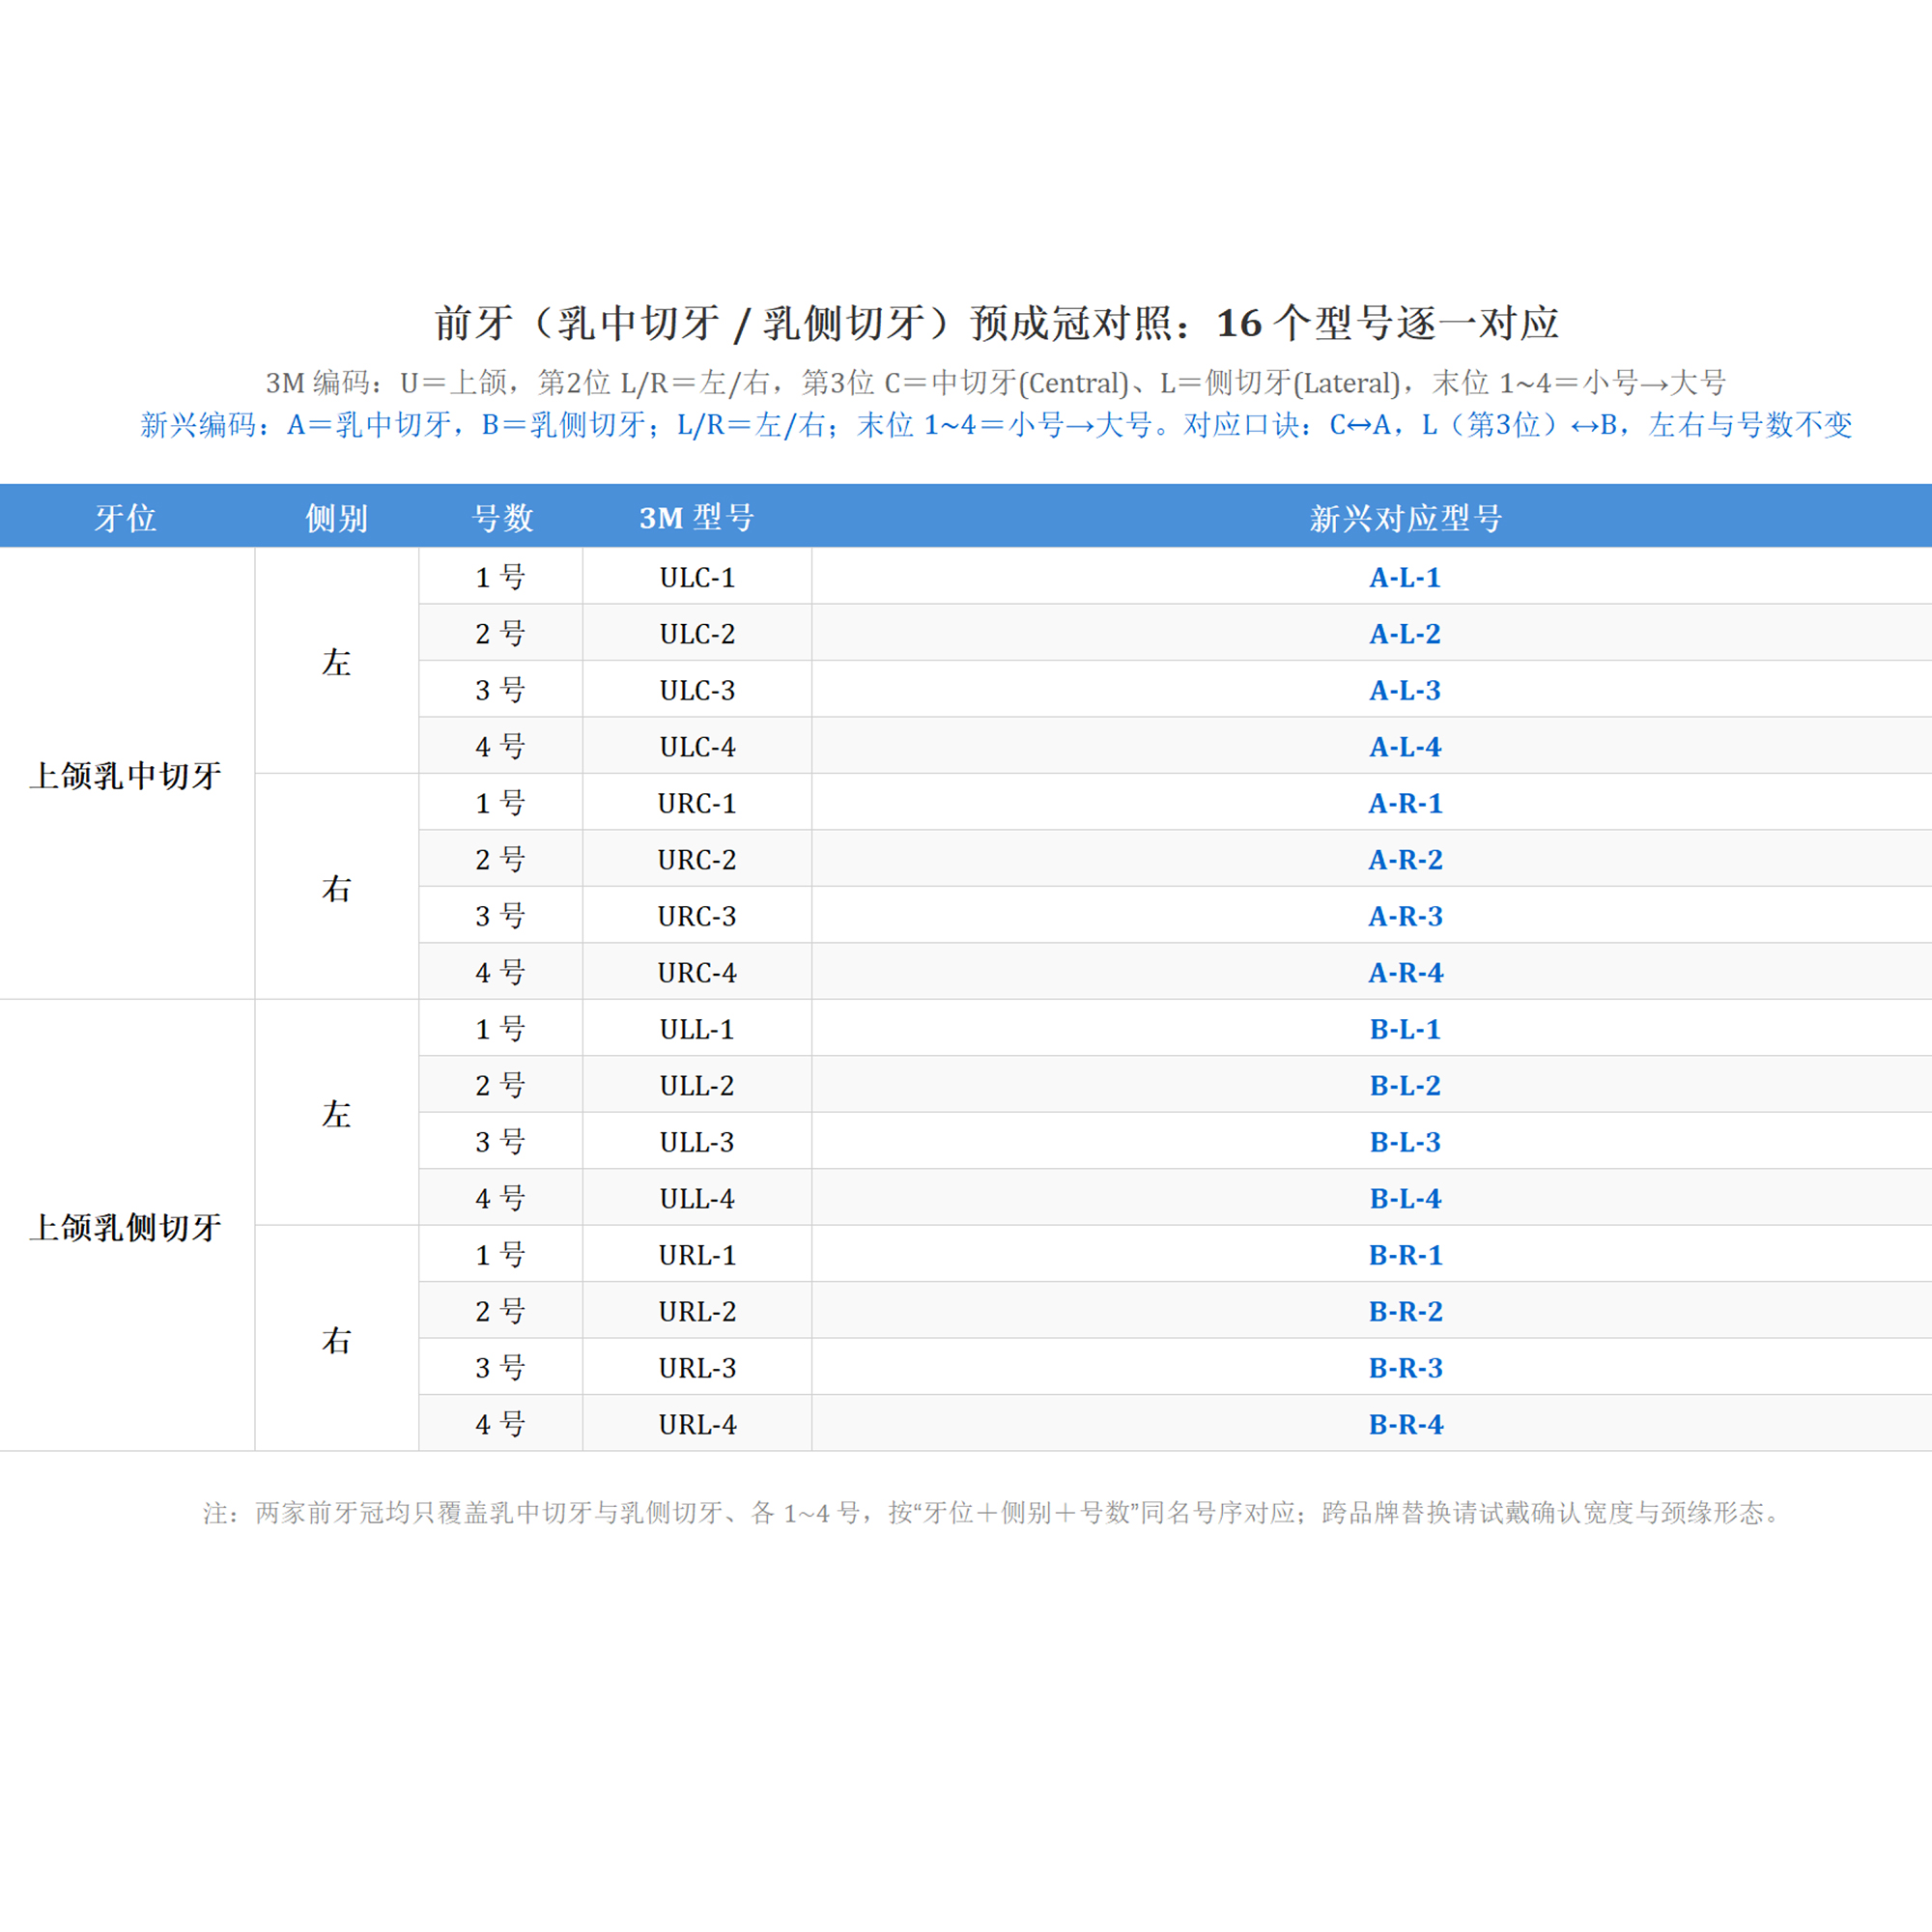Click the B-L-4 model code
Image resolution: width=1932 pixels, height=1932 pixels.
pos(1405,1198)
